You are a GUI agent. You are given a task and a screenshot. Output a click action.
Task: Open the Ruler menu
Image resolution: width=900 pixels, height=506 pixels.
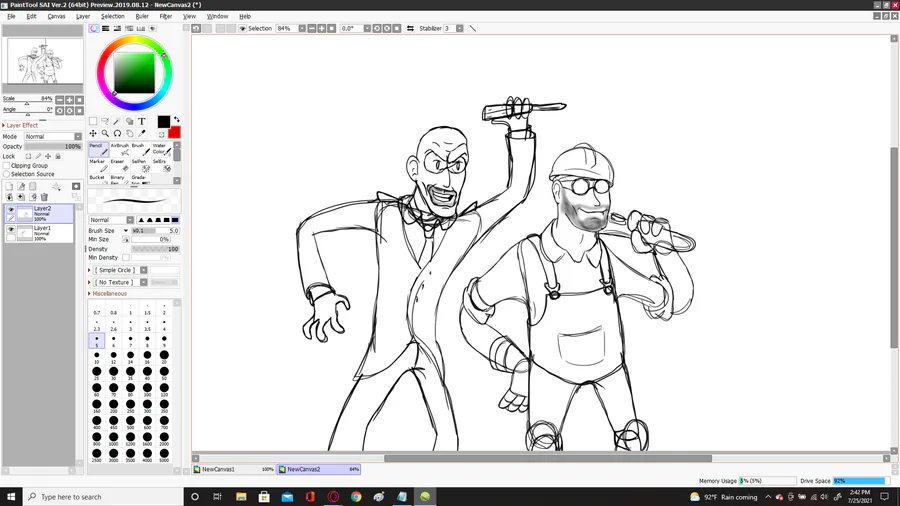142,16
